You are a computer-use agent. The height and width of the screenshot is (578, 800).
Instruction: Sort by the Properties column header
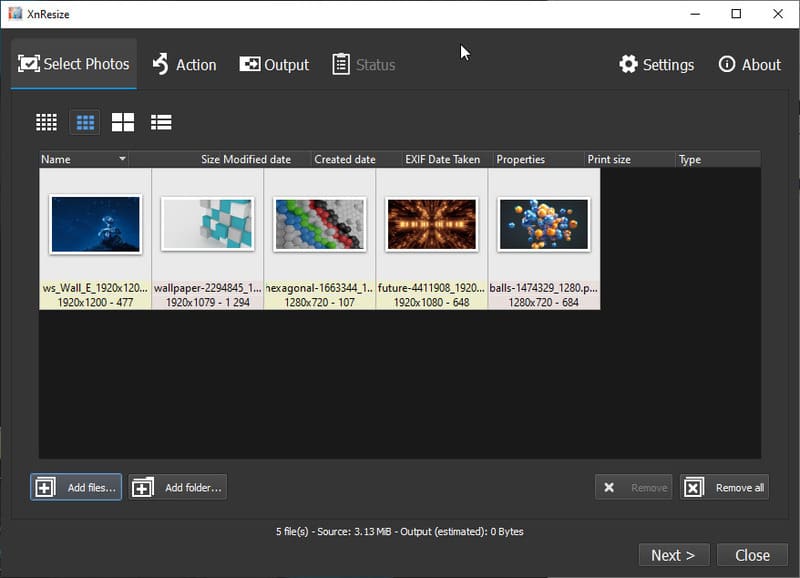click(x=520, y=159)
